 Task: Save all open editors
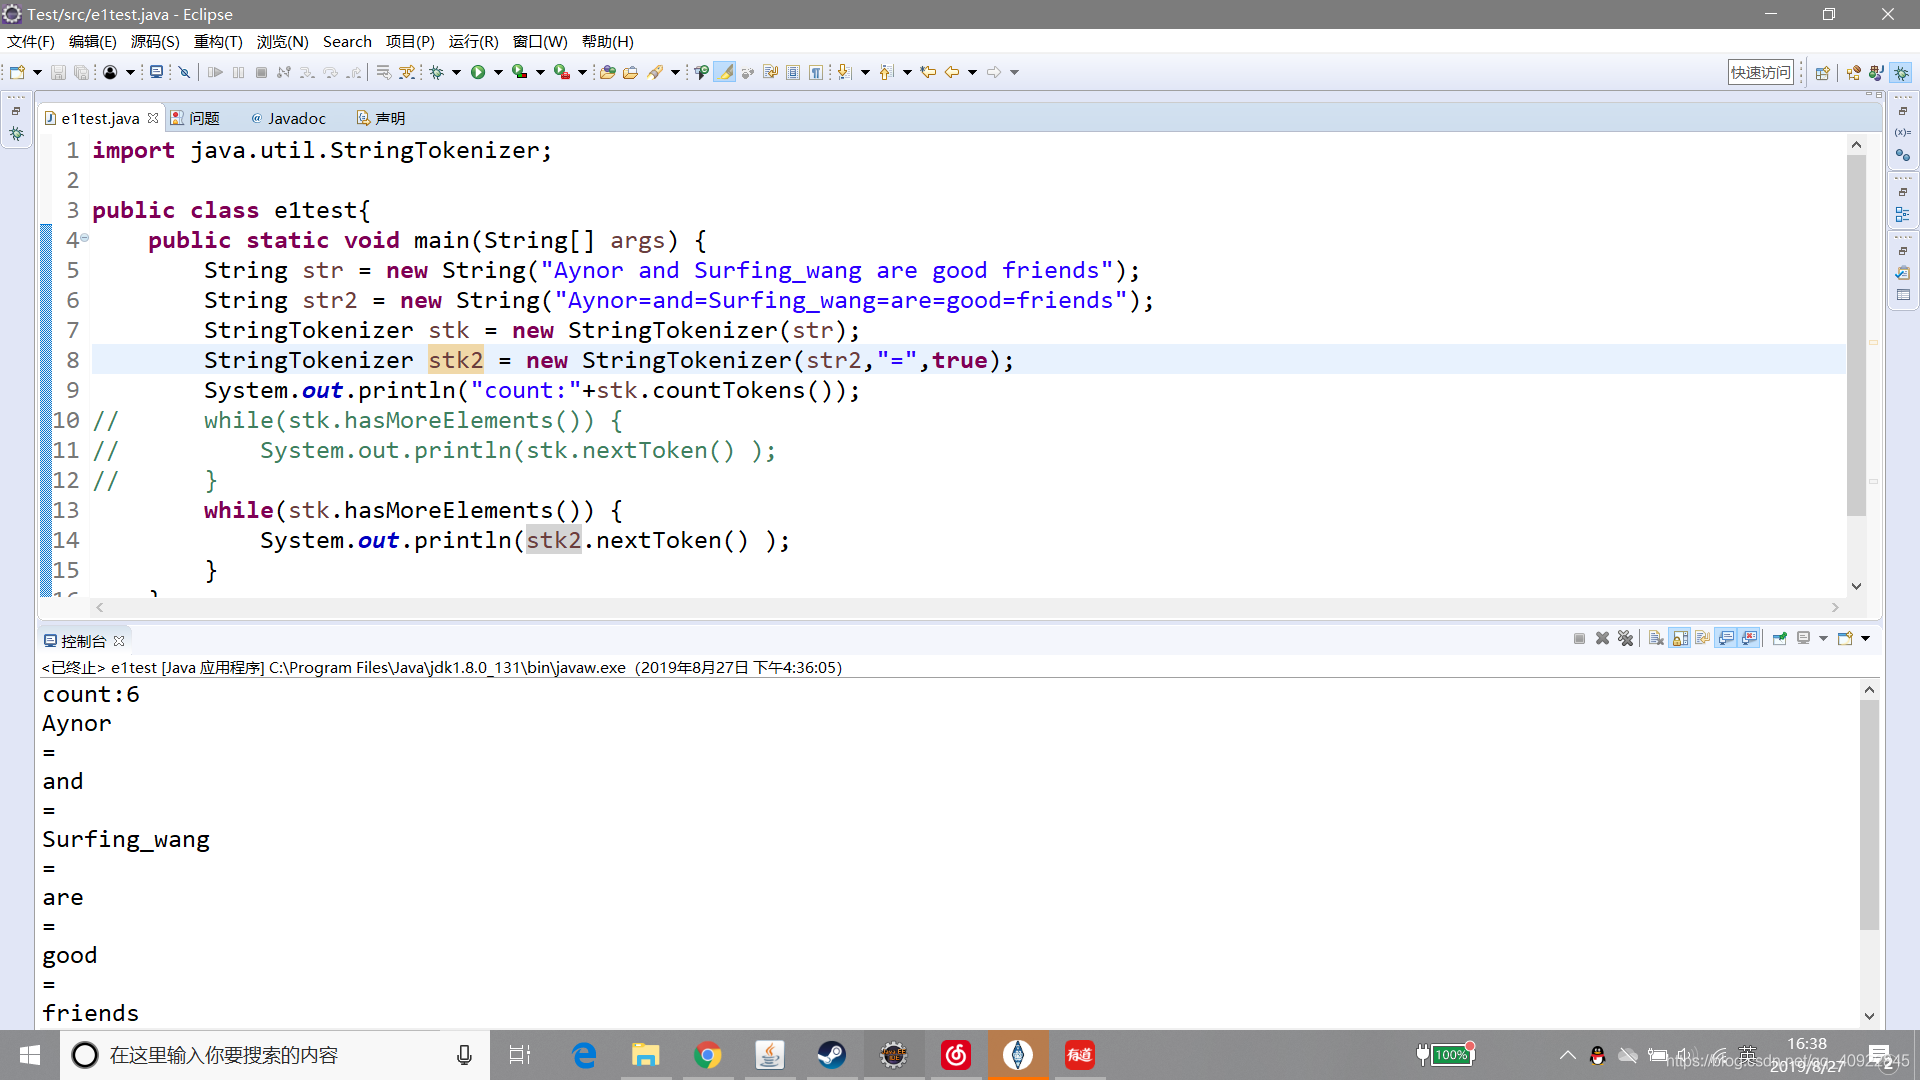81,72
